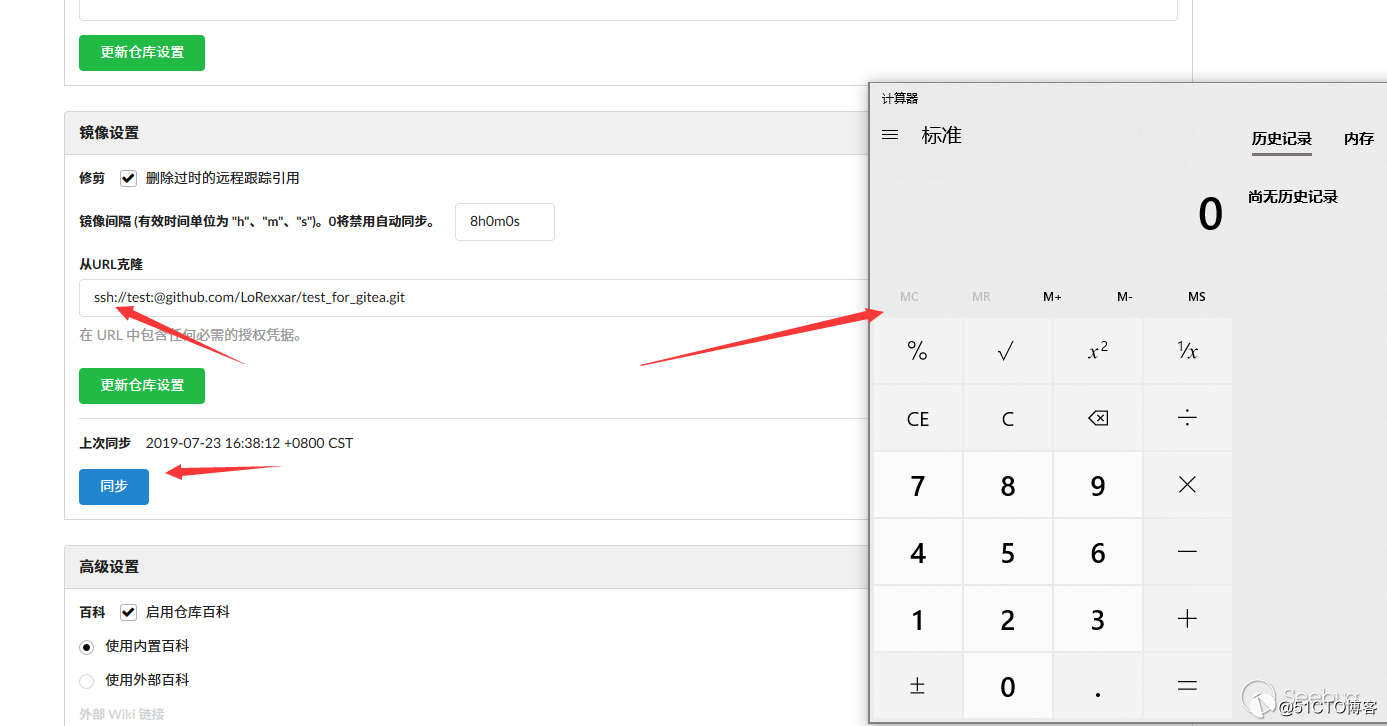Switch to the 内存 tab in Calculator
Image resolution: width=1387 pixels, height=726 pixels.
[1360, 140]
